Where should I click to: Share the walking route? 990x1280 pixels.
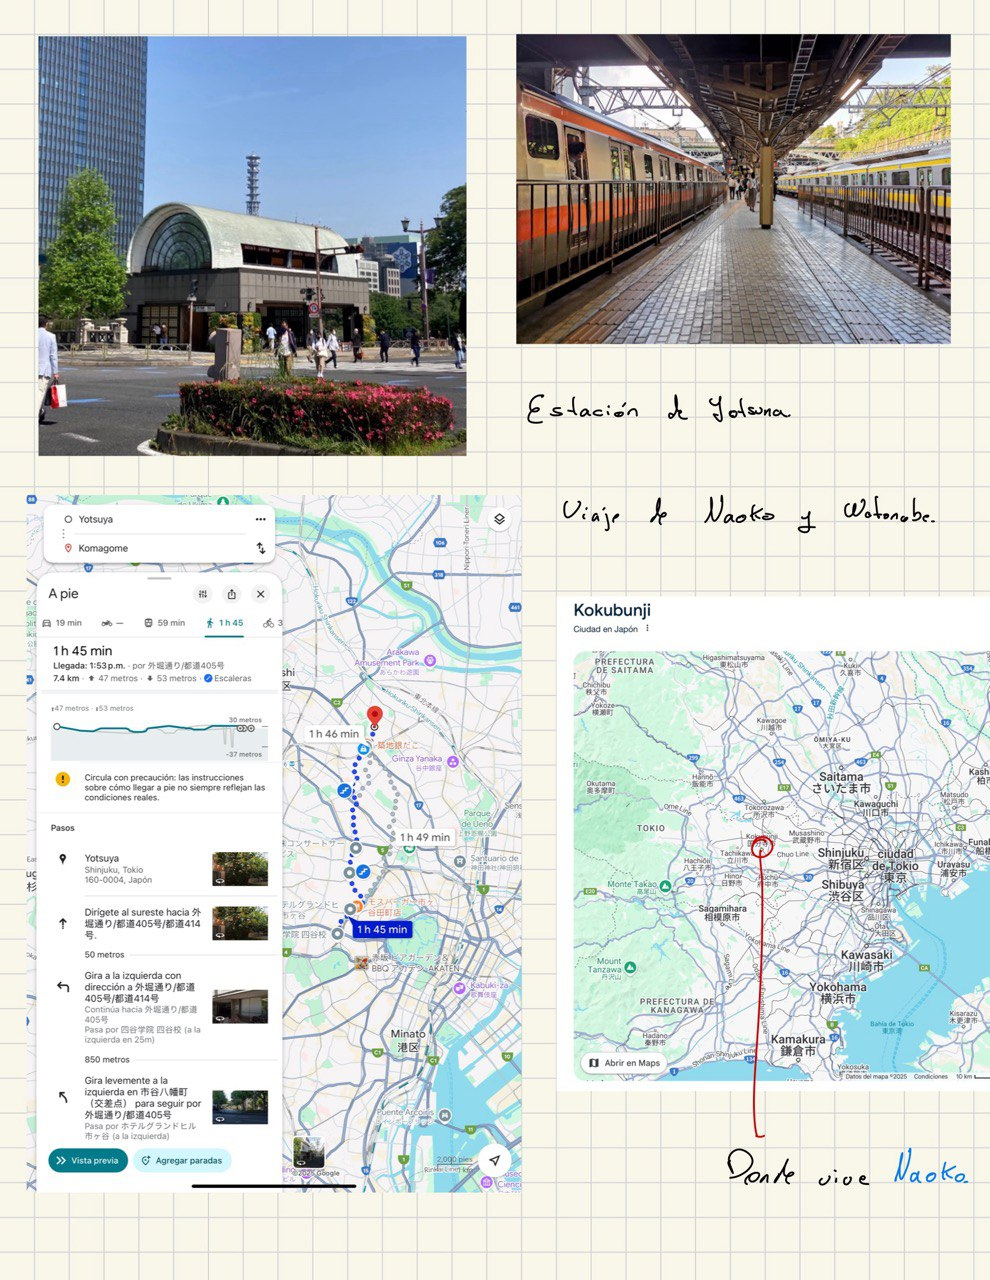tap(232, 594)
